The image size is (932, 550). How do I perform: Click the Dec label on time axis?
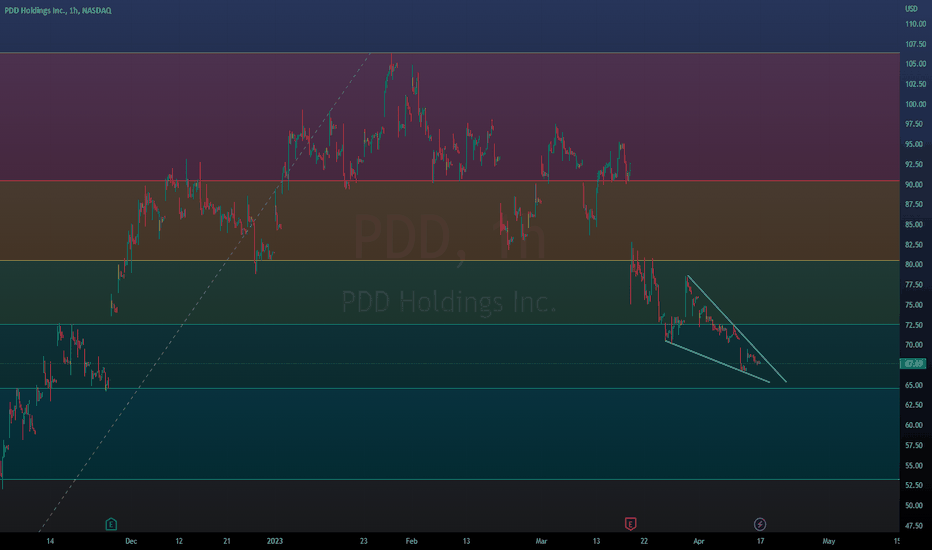click(131, 541)
